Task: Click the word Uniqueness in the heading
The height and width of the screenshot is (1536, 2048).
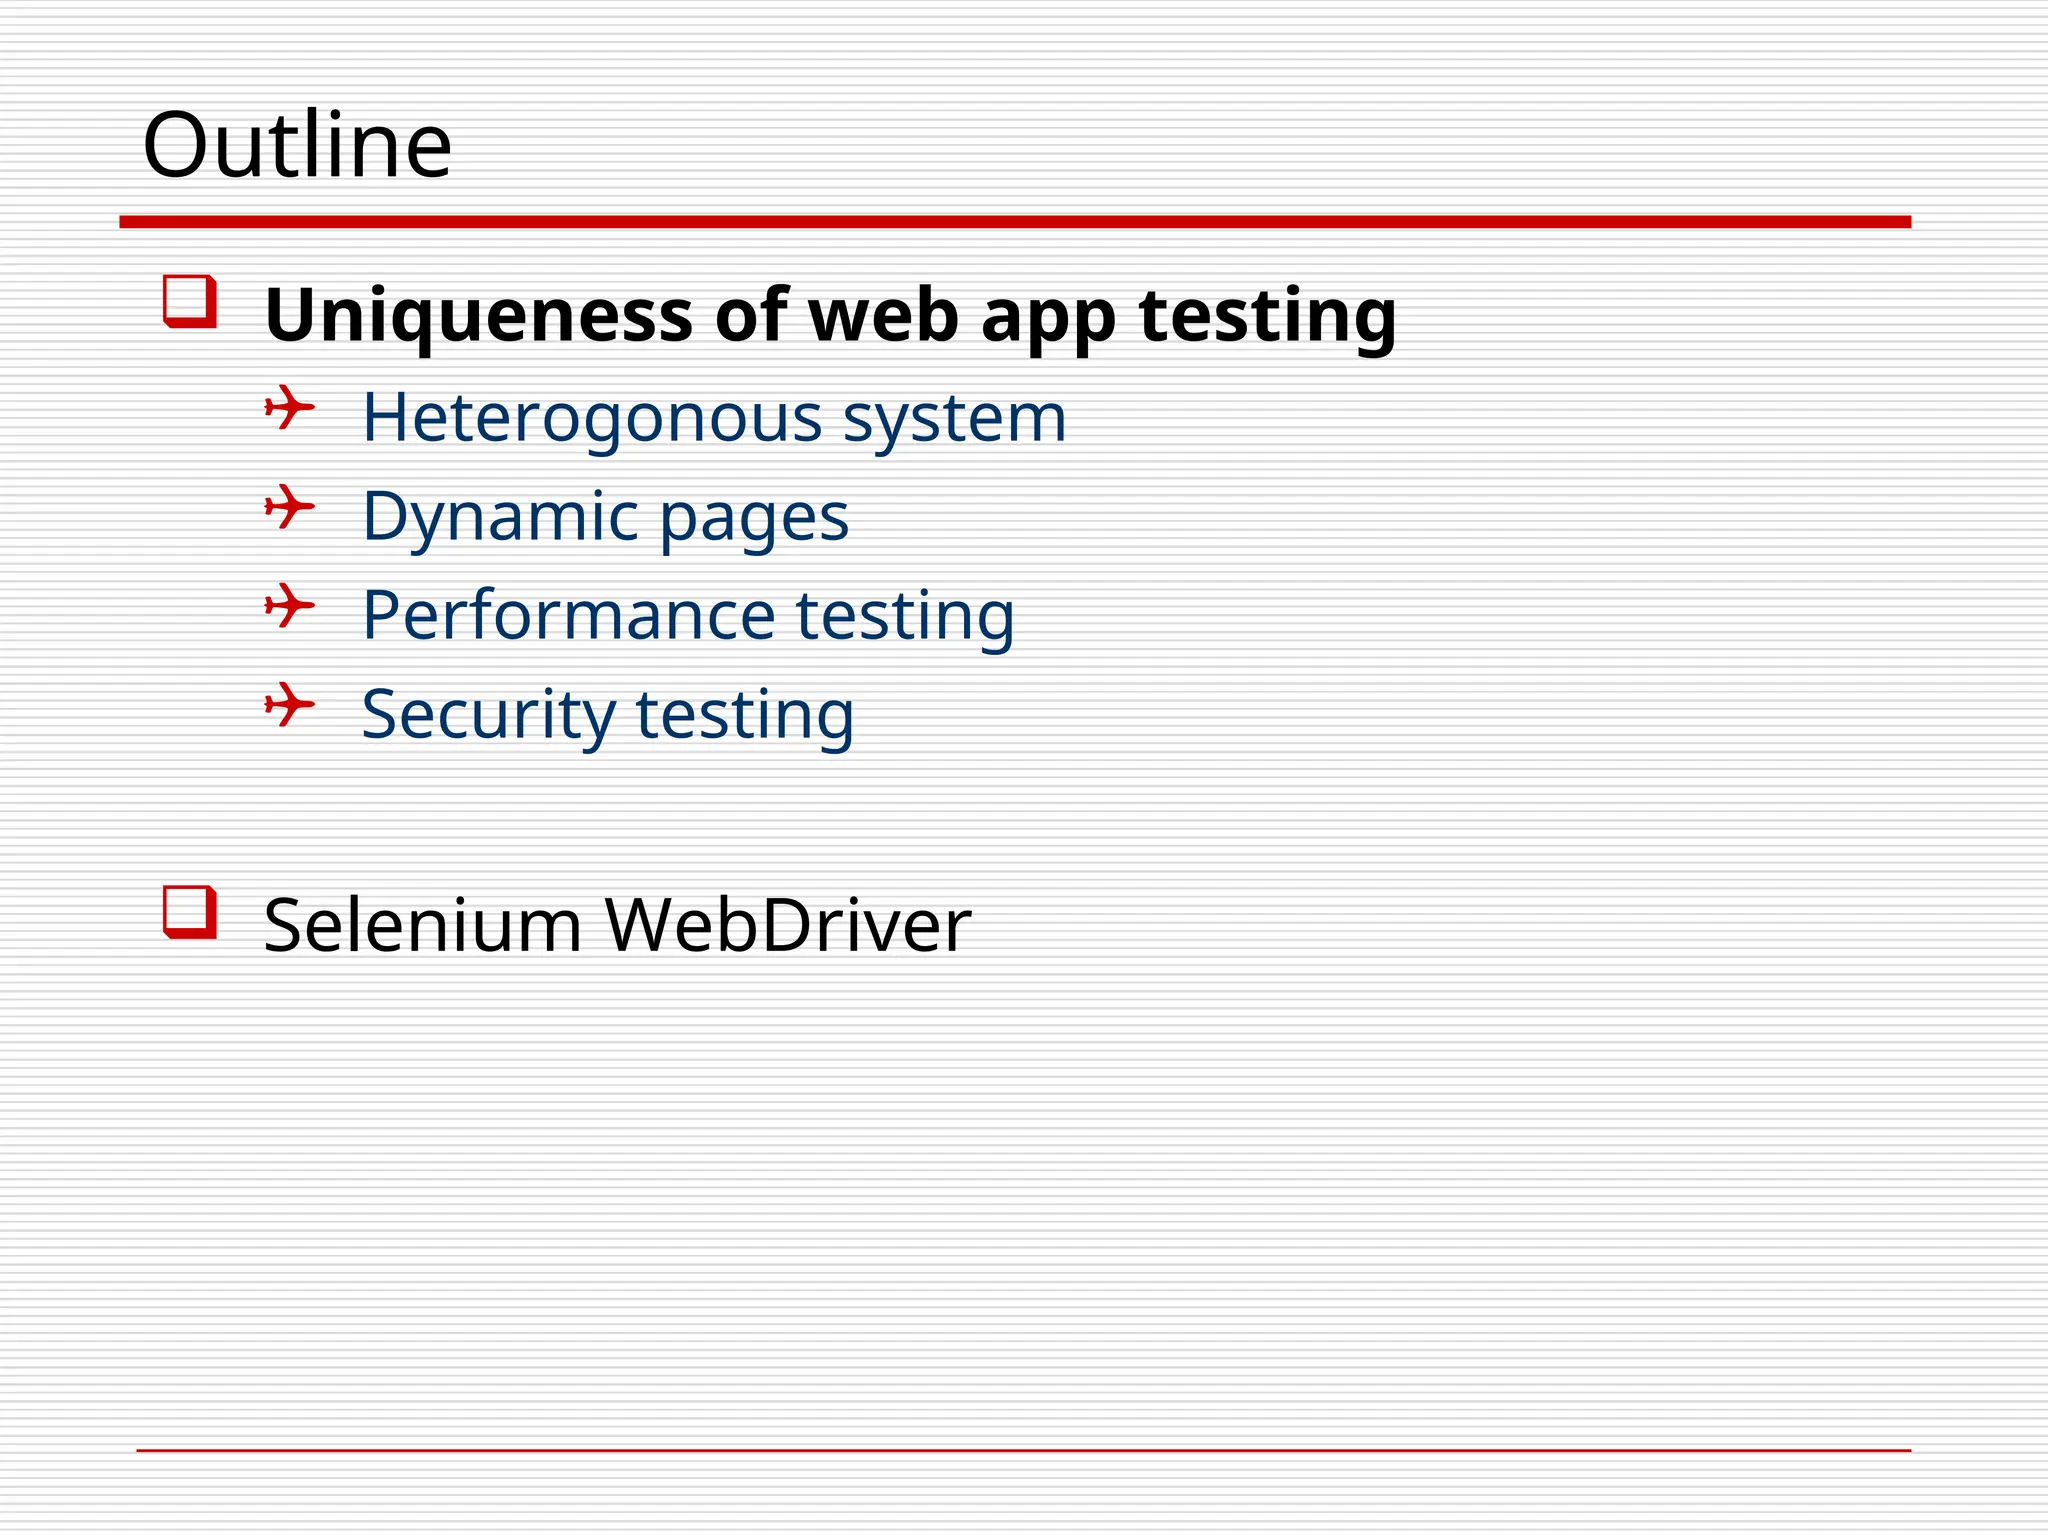Action: [479, 316]
